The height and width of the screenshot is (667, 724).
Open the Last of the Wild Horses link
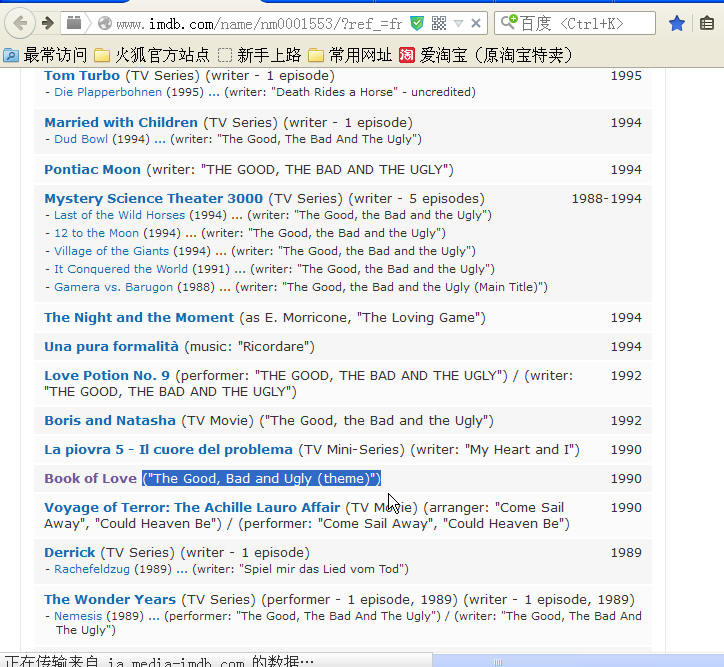pos(119,215)
